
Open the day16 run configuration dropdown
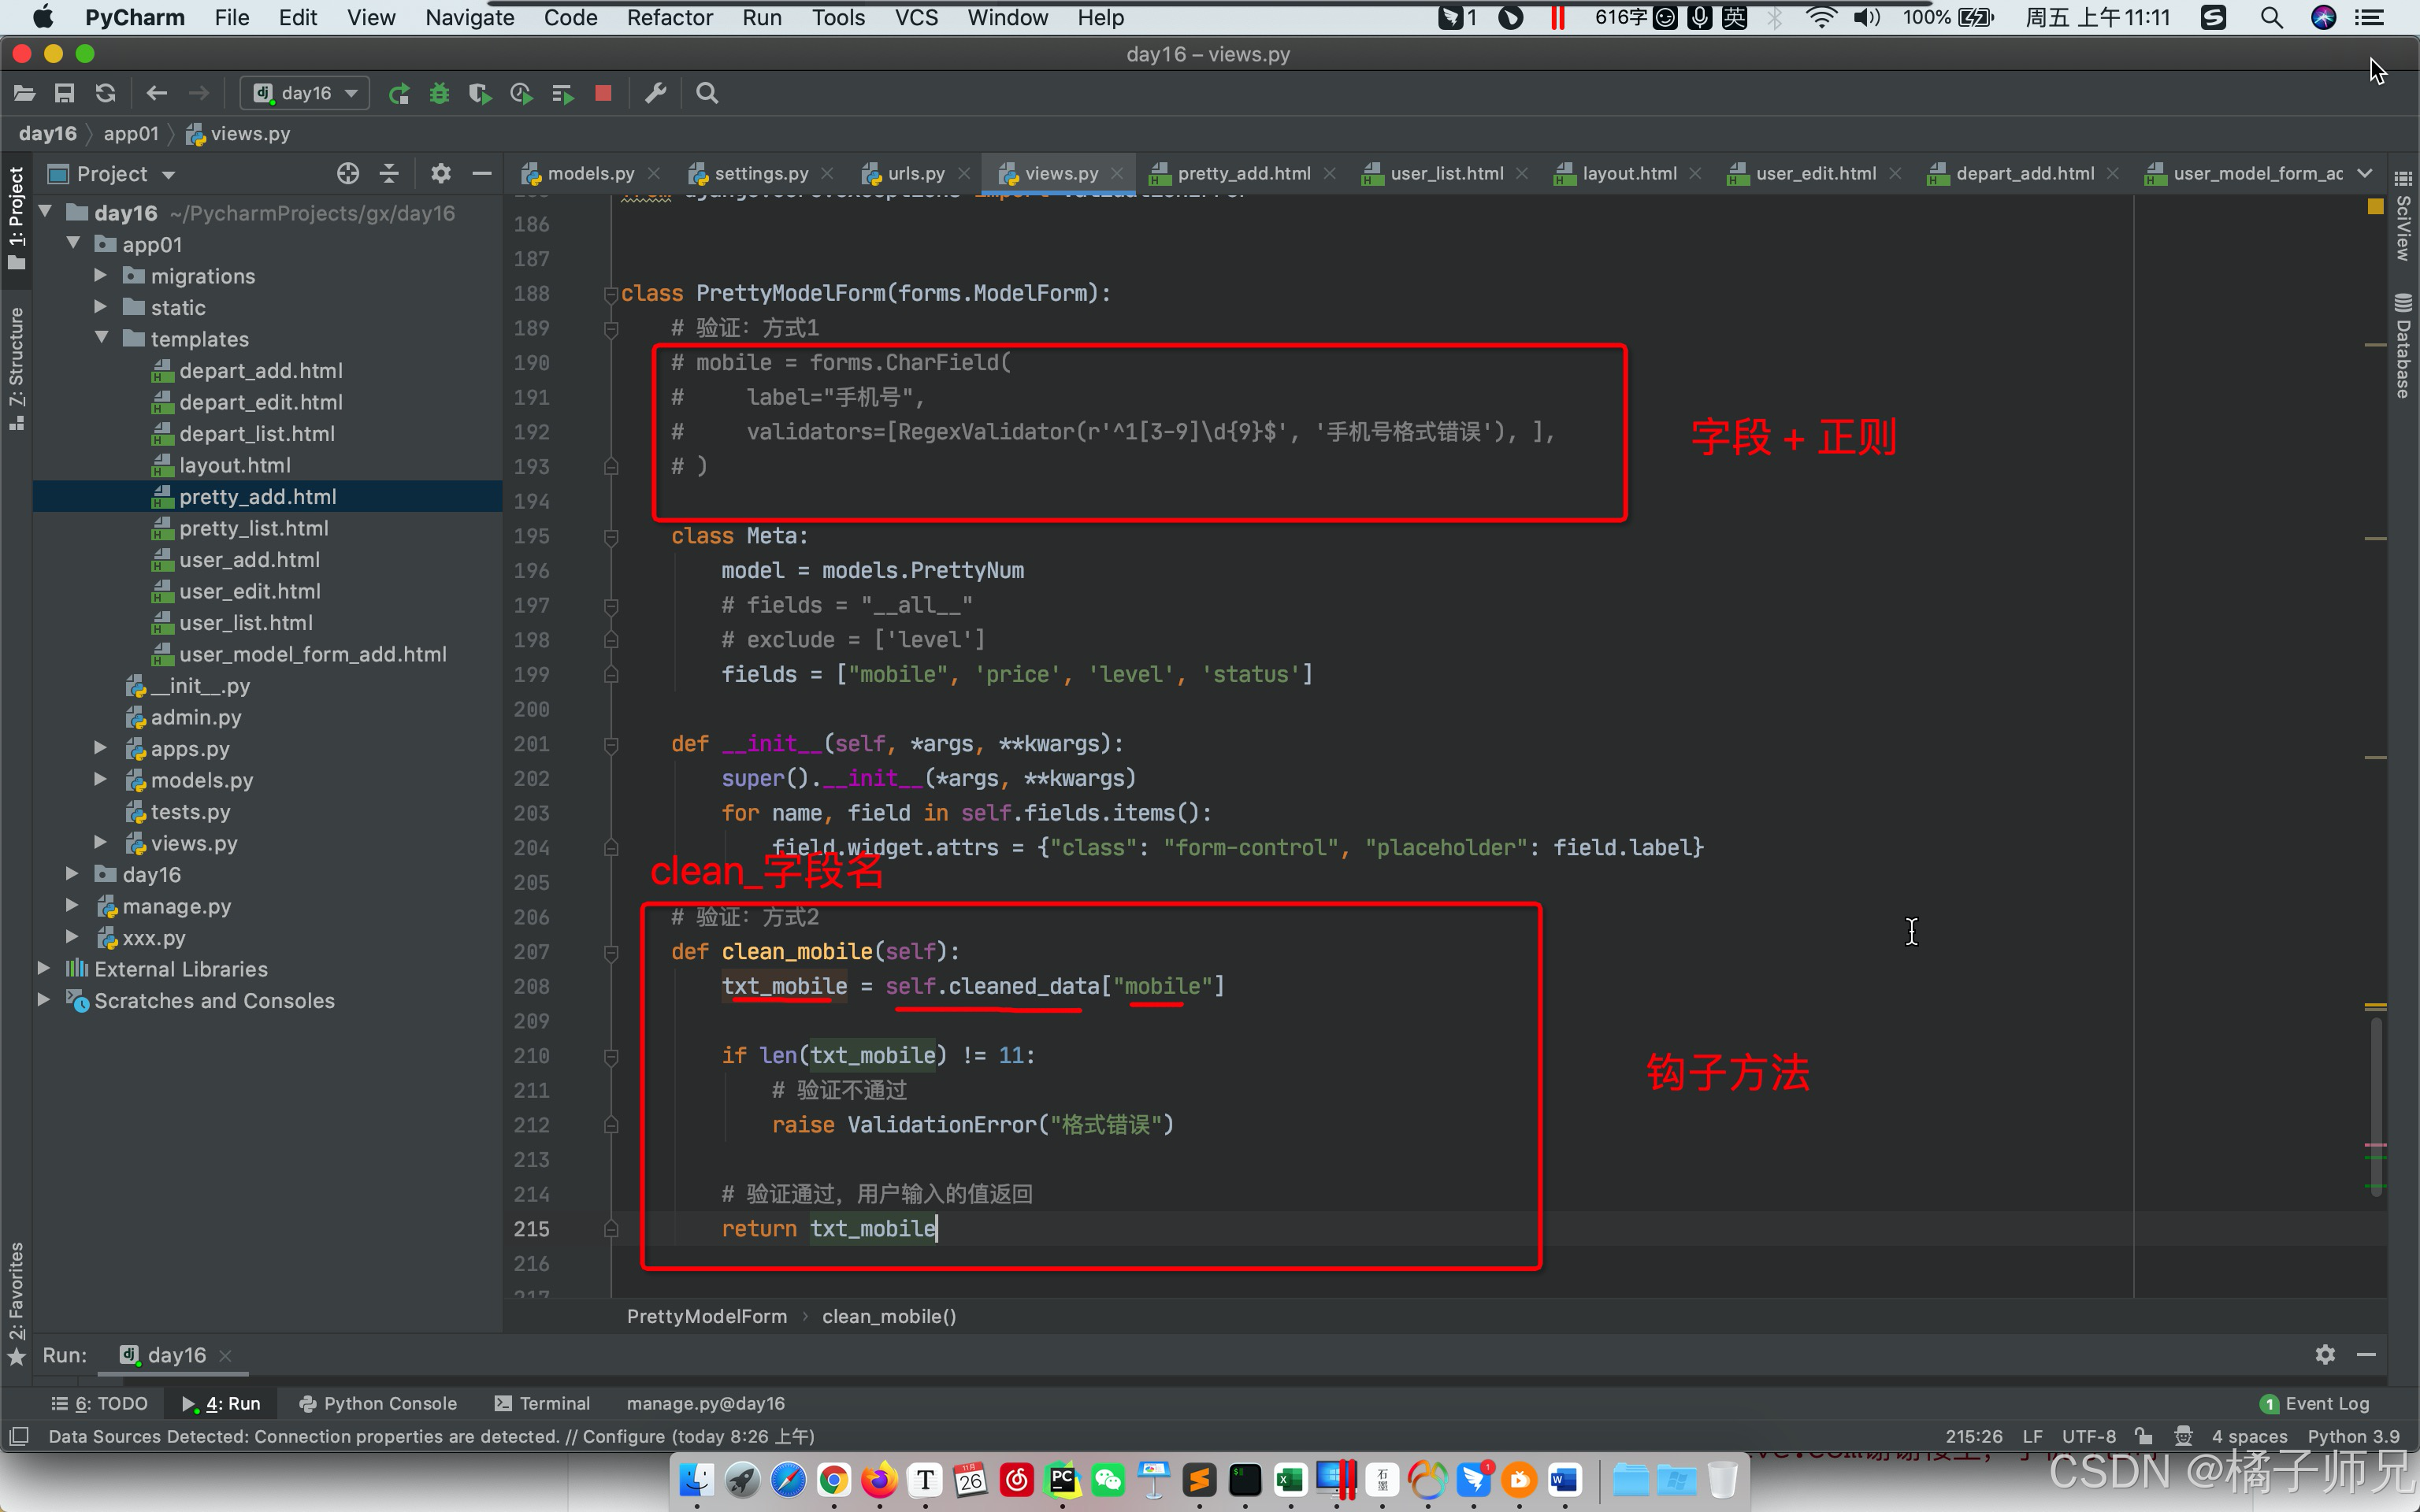pyautogui.click(x=306, y=94)
